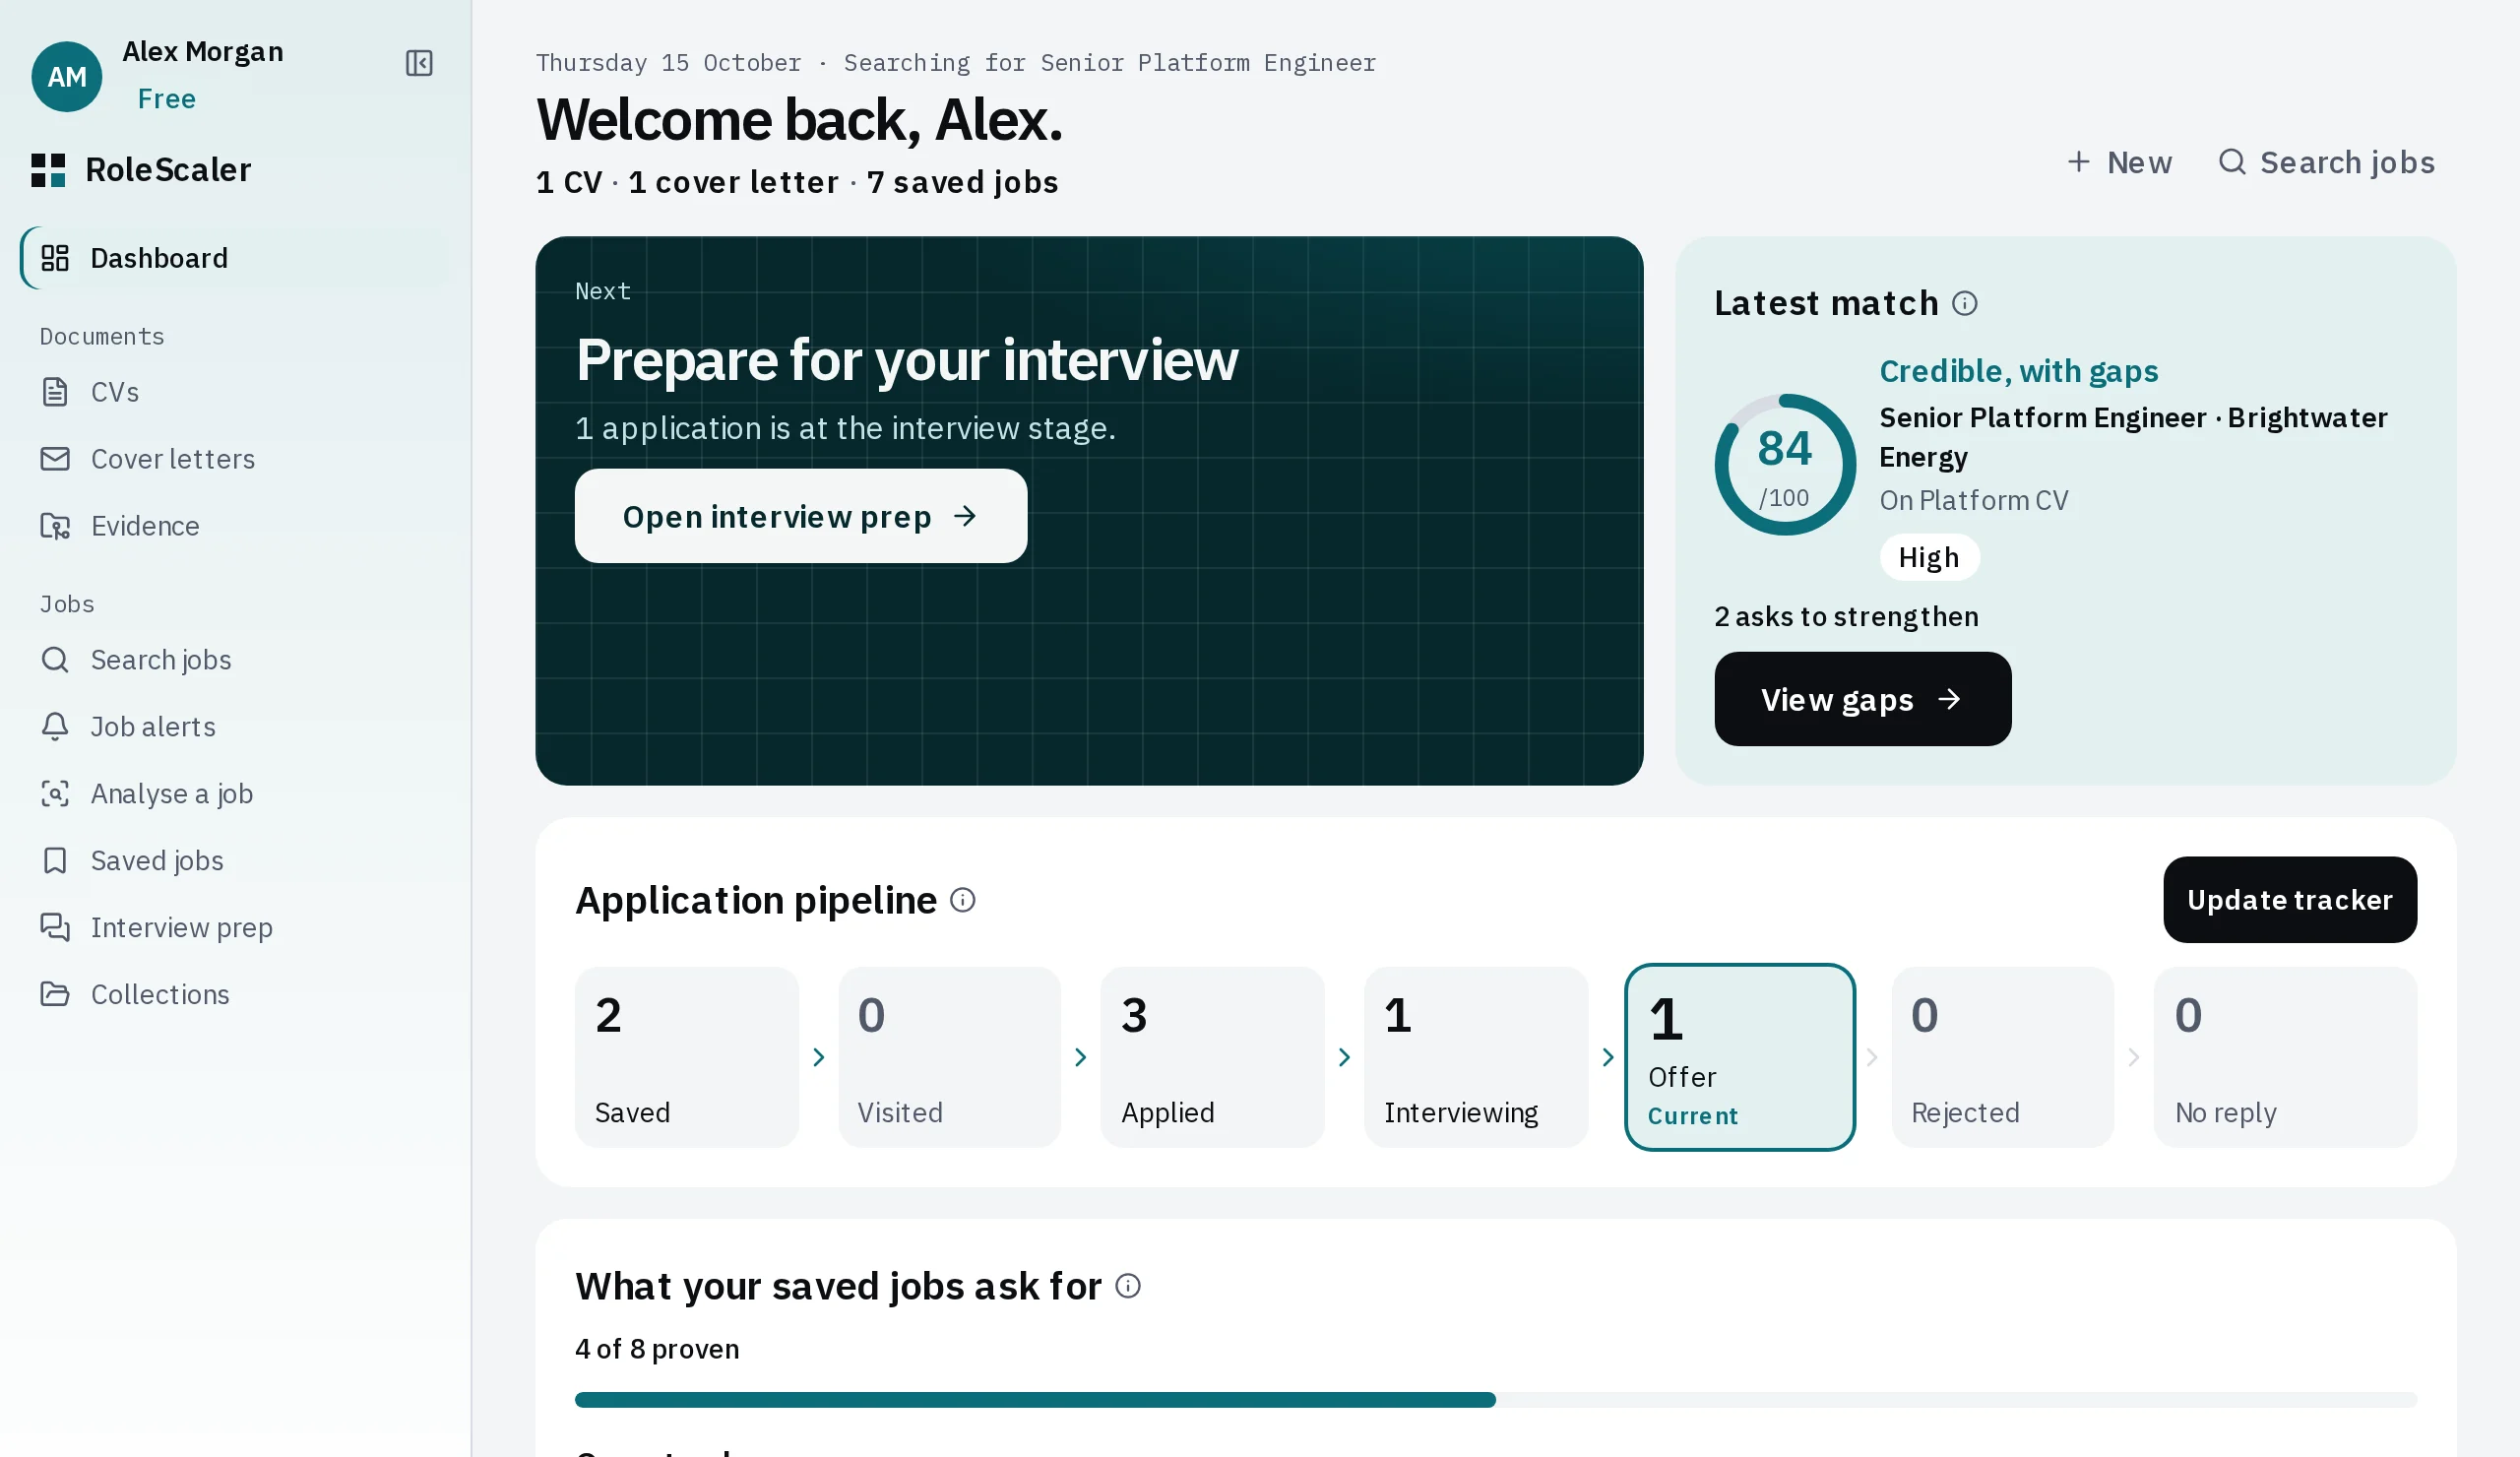2520x1457 pixels.
Task: Show info for What your saved jobs ask for
Action: click(1127, 1286)
